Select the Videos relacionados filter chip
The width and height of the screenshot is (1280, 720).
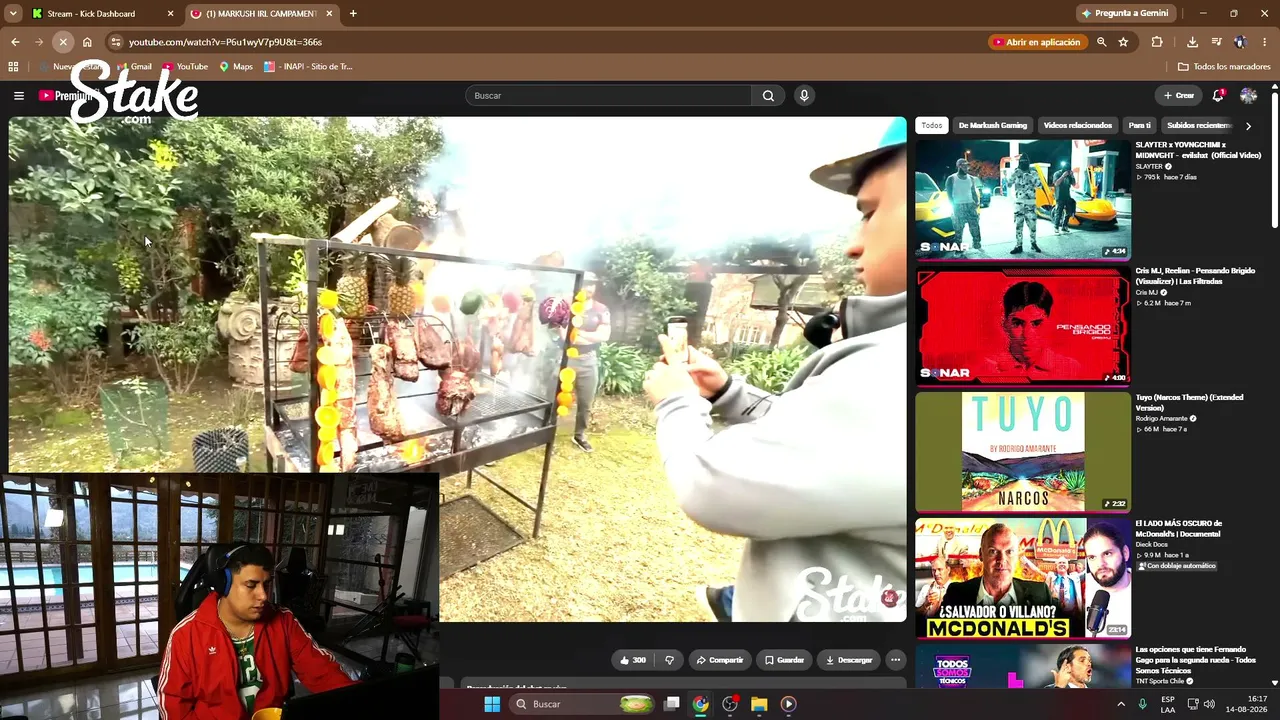coord(1078,126)
